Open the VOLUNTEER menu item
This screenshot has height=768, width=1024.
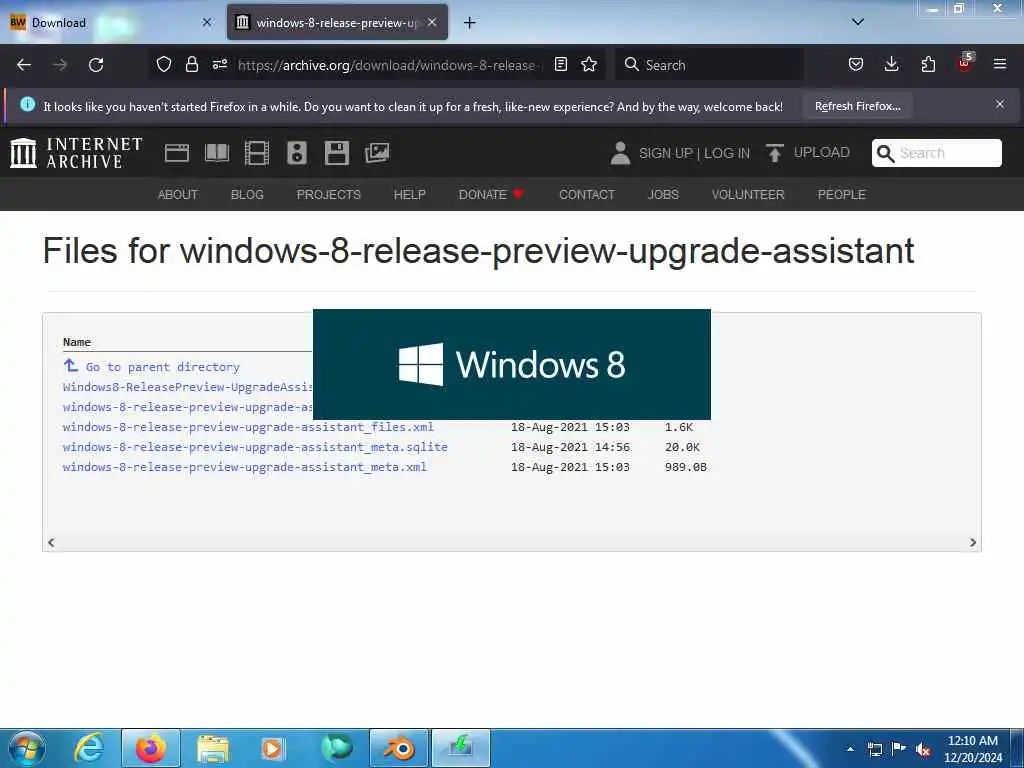point(748,195)
